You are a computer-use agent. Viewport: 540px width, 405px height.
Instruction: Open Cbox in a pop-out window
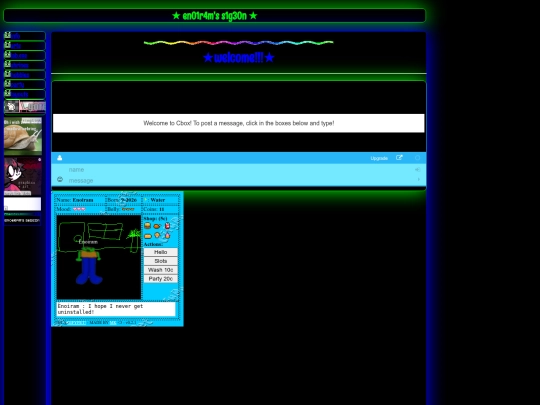tap(399, 158)
